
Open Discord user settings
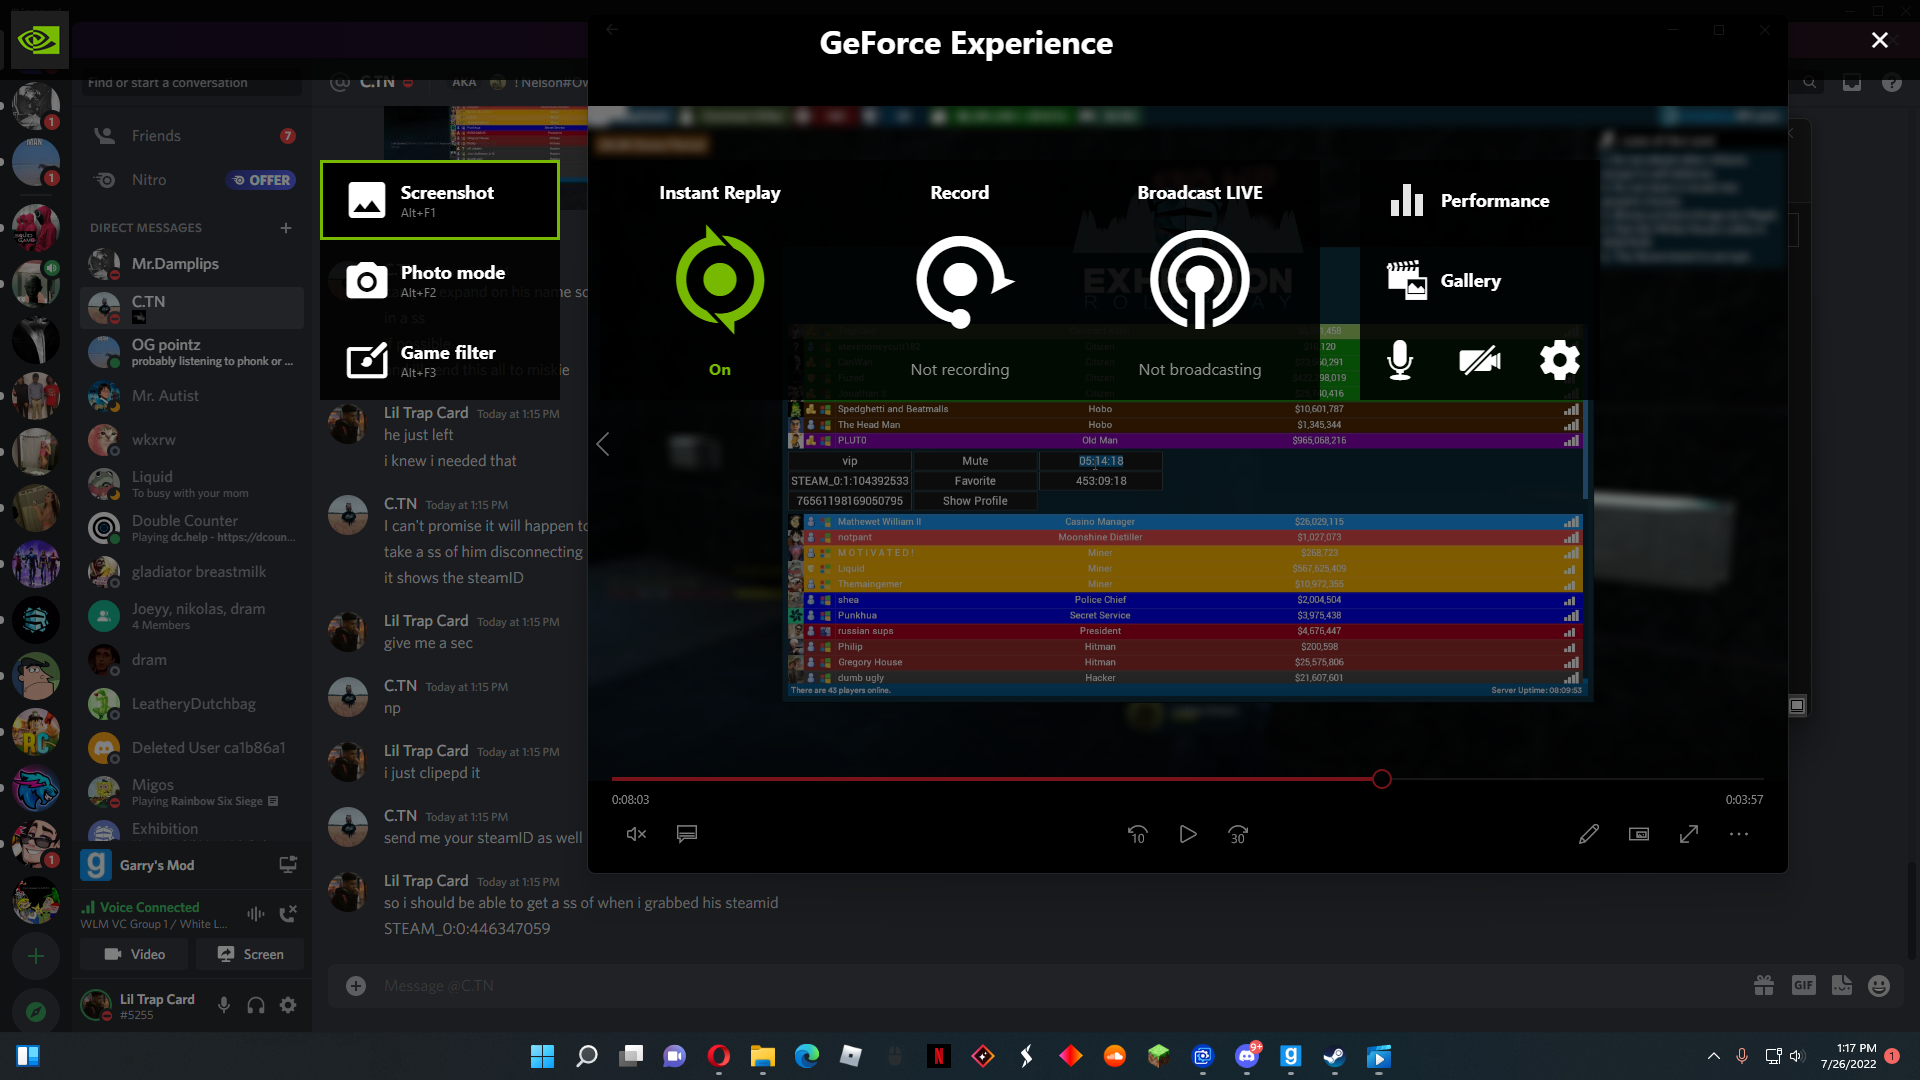pos(288,1006)
